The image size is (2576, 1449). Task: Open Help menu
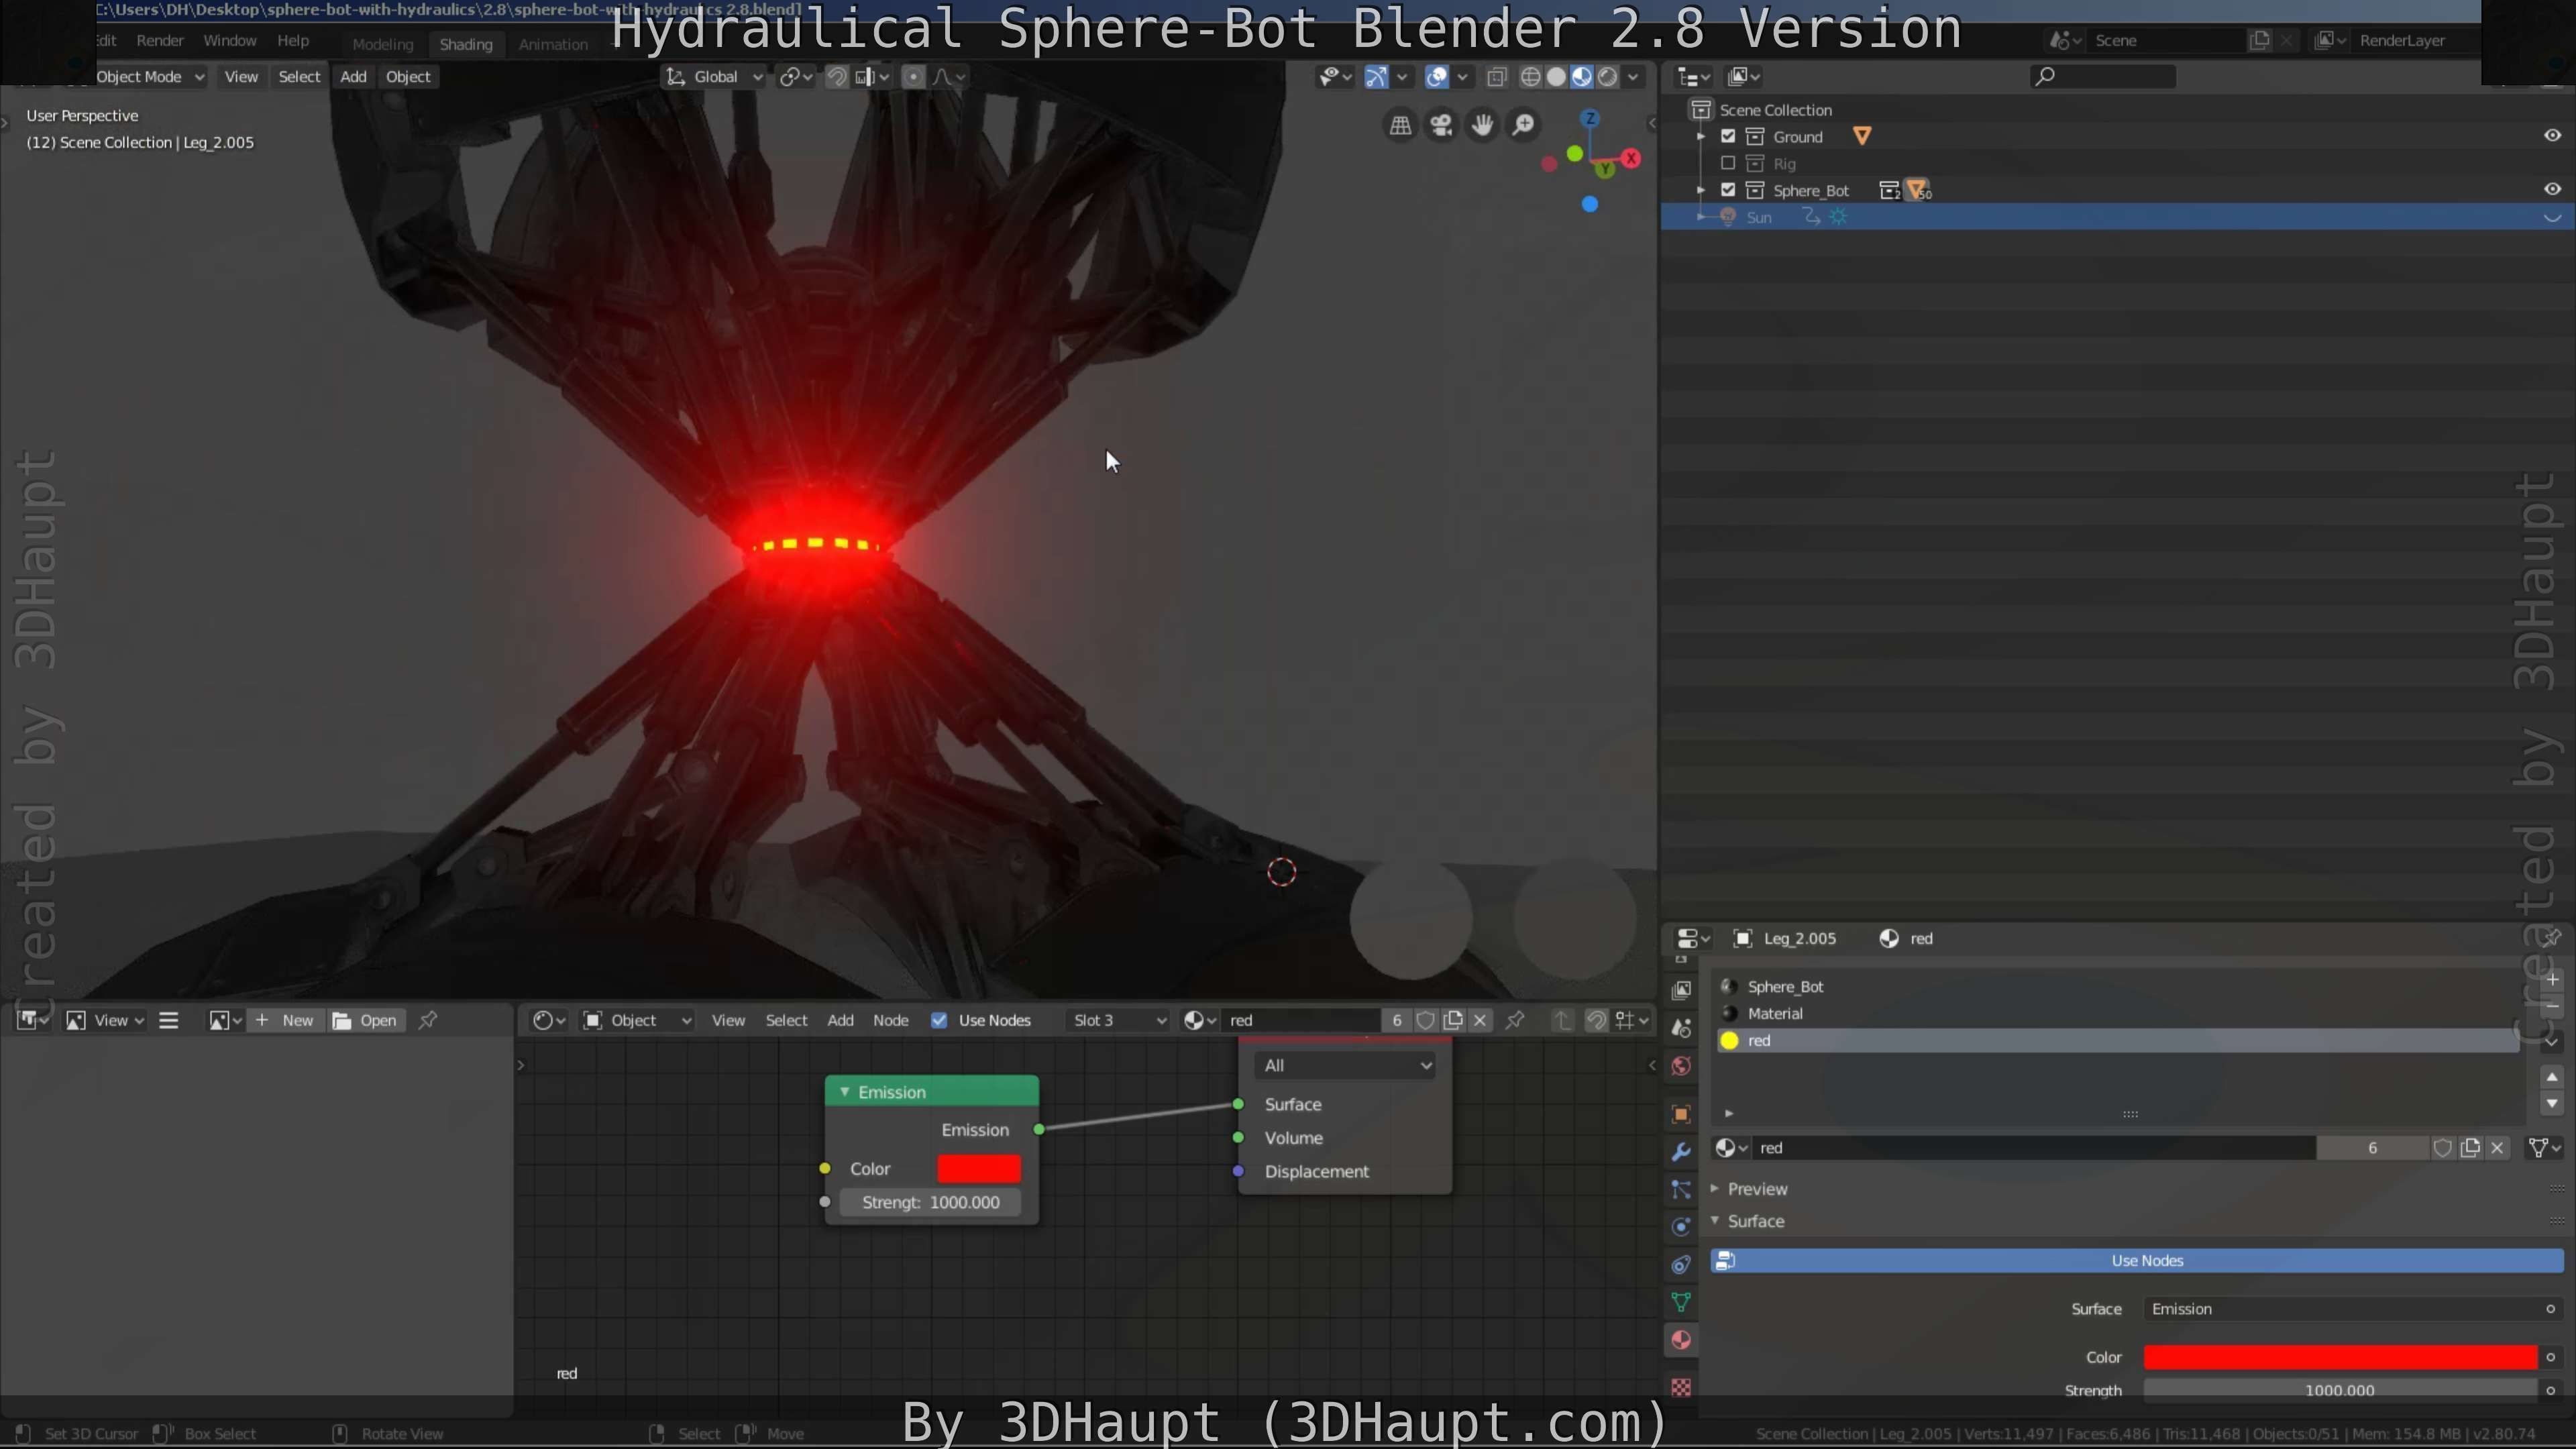(x=293, y=41)
